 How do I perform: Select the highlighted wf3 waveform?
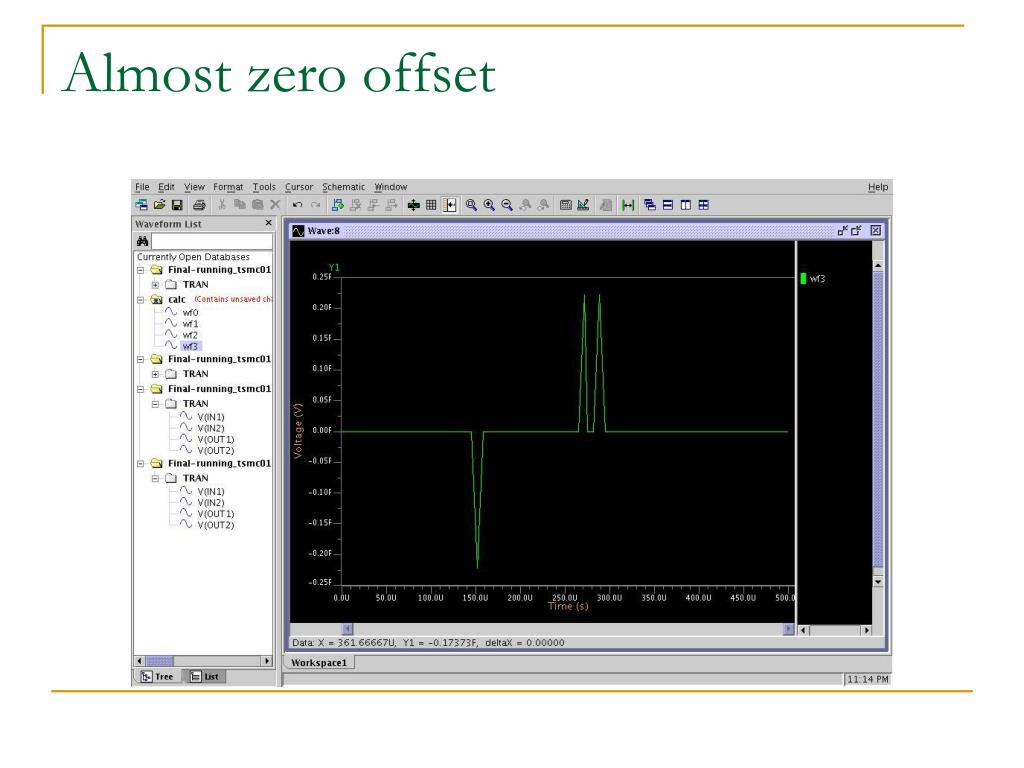pos(191,346)
